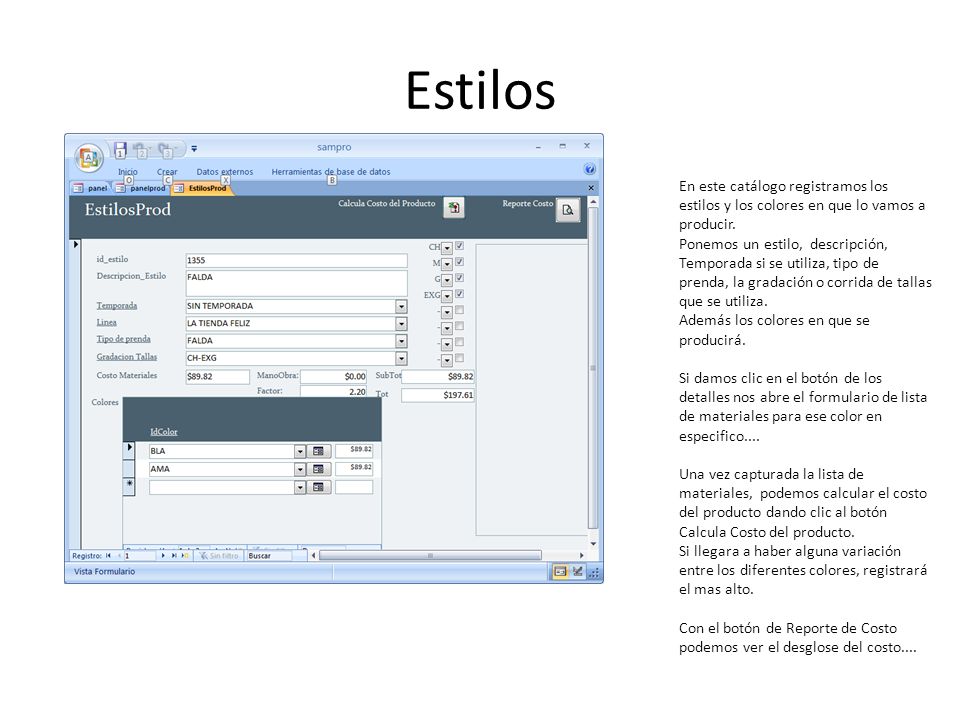The height and width of the screenshot is (720, 960).
Task: Toggle the G size checkbox
Action: pyautogui.click(x=459, y=278)
